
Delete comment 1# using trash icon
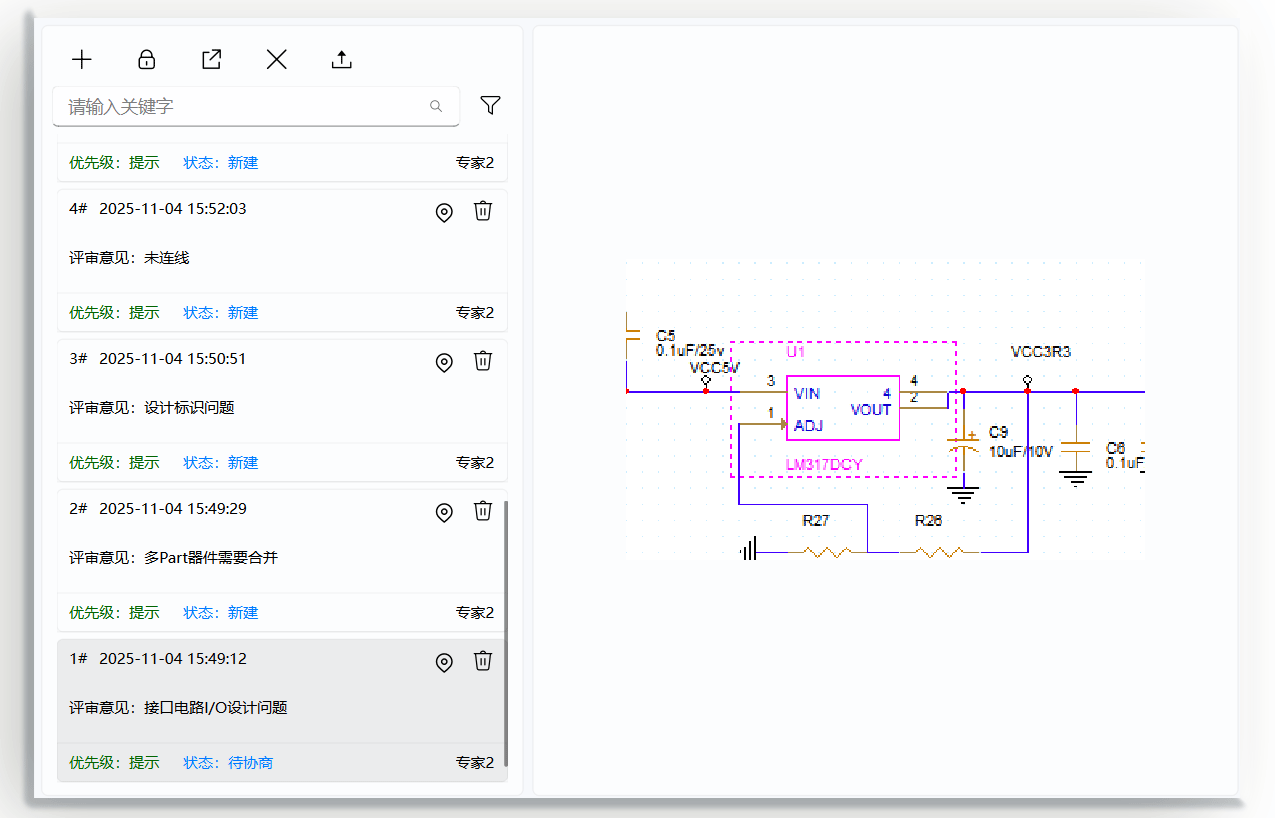(x=483, y=661)
